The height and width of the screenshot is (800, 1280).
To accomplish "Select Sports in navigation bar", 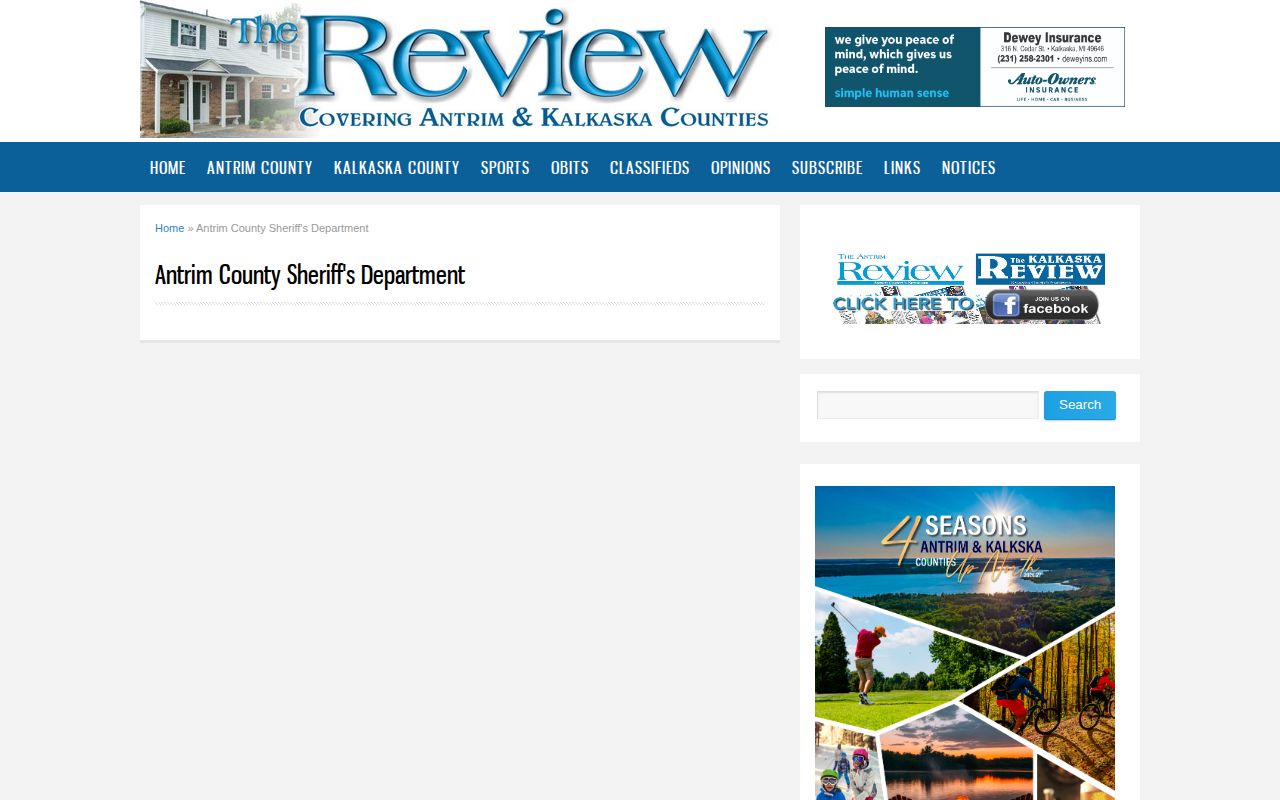I will (505, 167).
